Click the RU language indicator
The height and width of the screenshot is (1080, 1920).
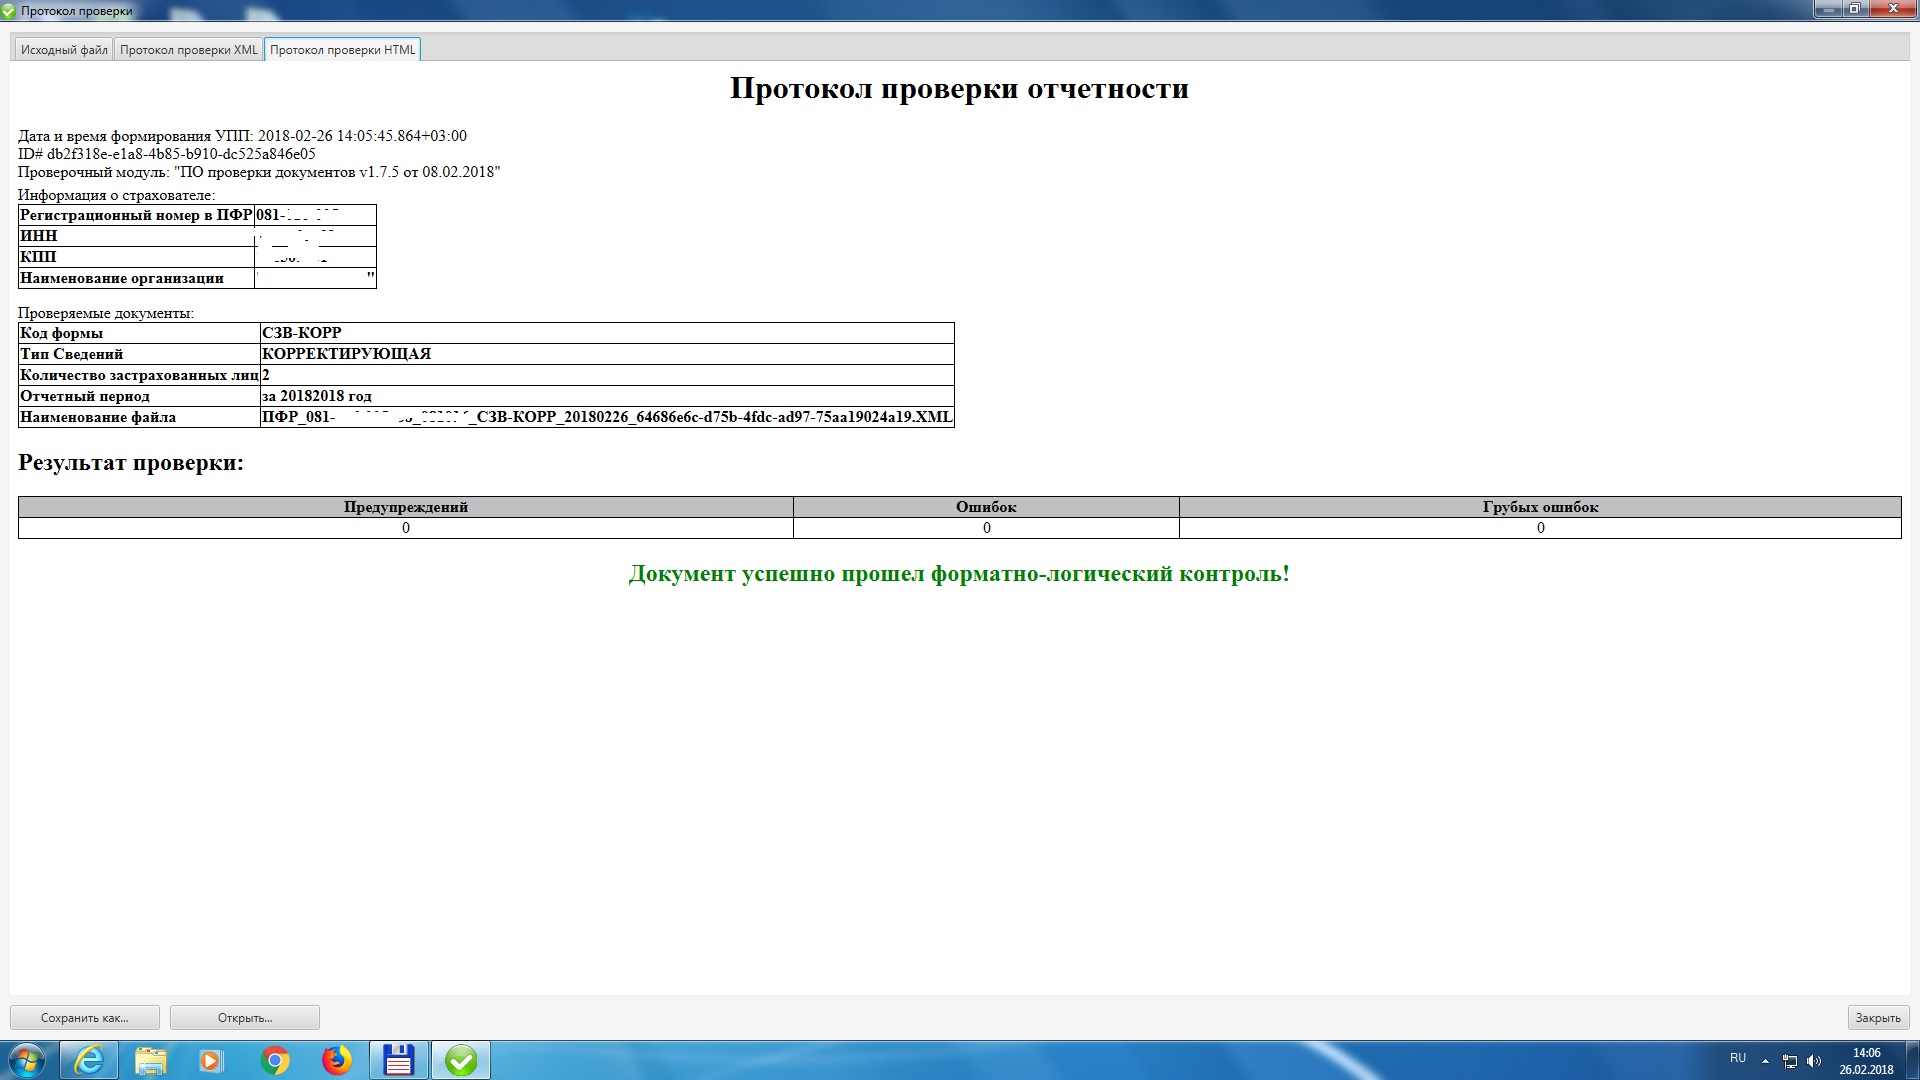[1738, 1058]
